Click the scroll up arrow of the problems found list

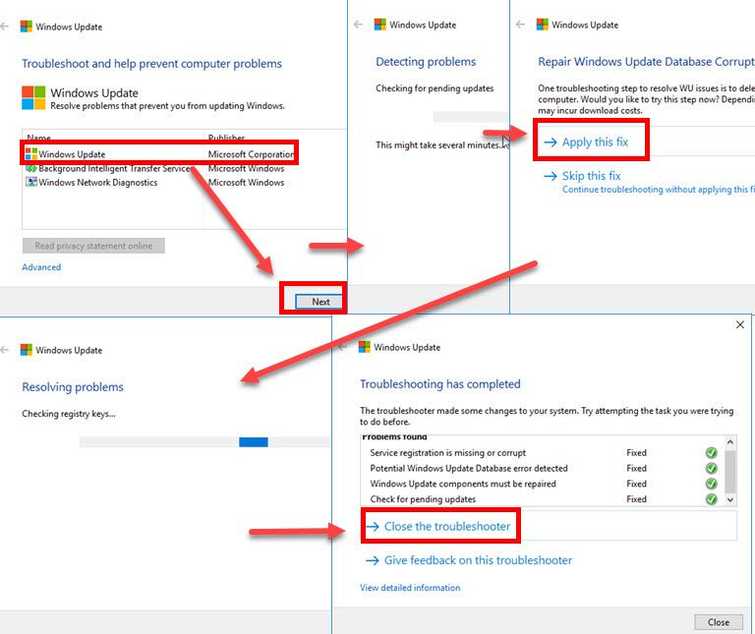730,442
